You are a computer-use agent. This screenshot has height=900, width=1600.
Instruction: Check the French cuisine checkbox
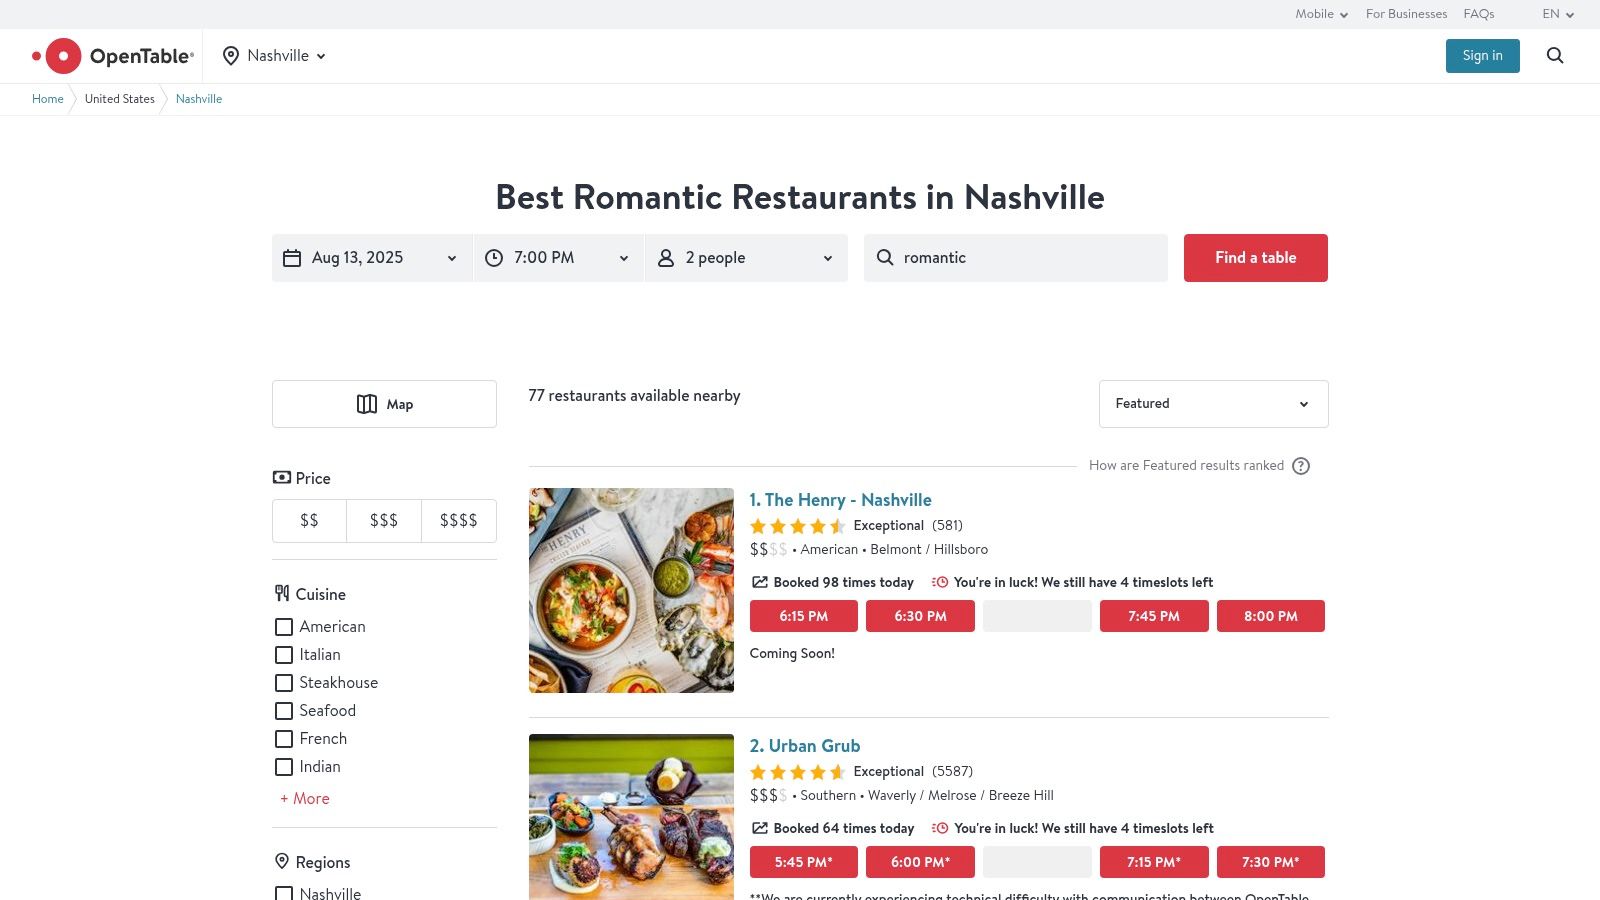tap(284, 739)
